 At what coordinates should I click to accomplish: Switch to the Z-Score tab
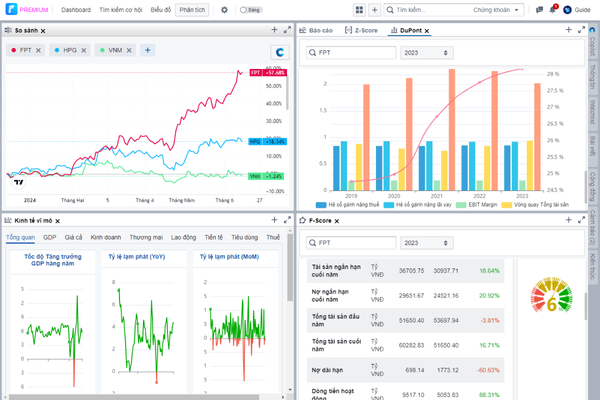[361, 30]
